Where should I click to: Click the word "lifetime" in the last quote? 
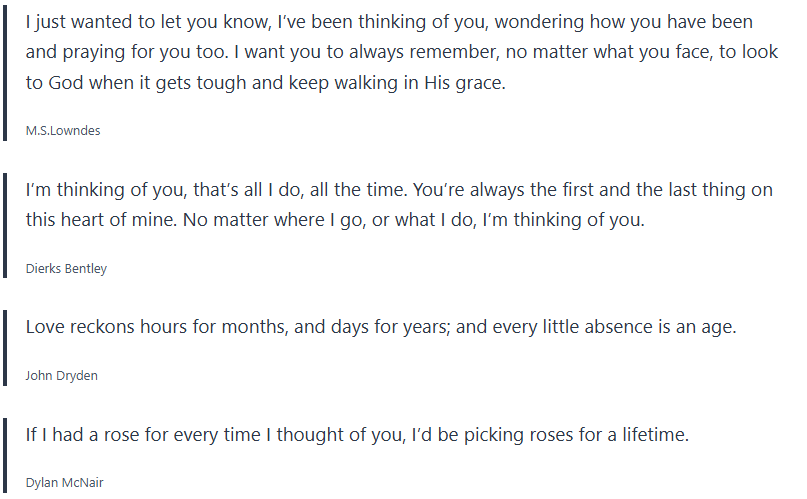(x=652, y=434)
